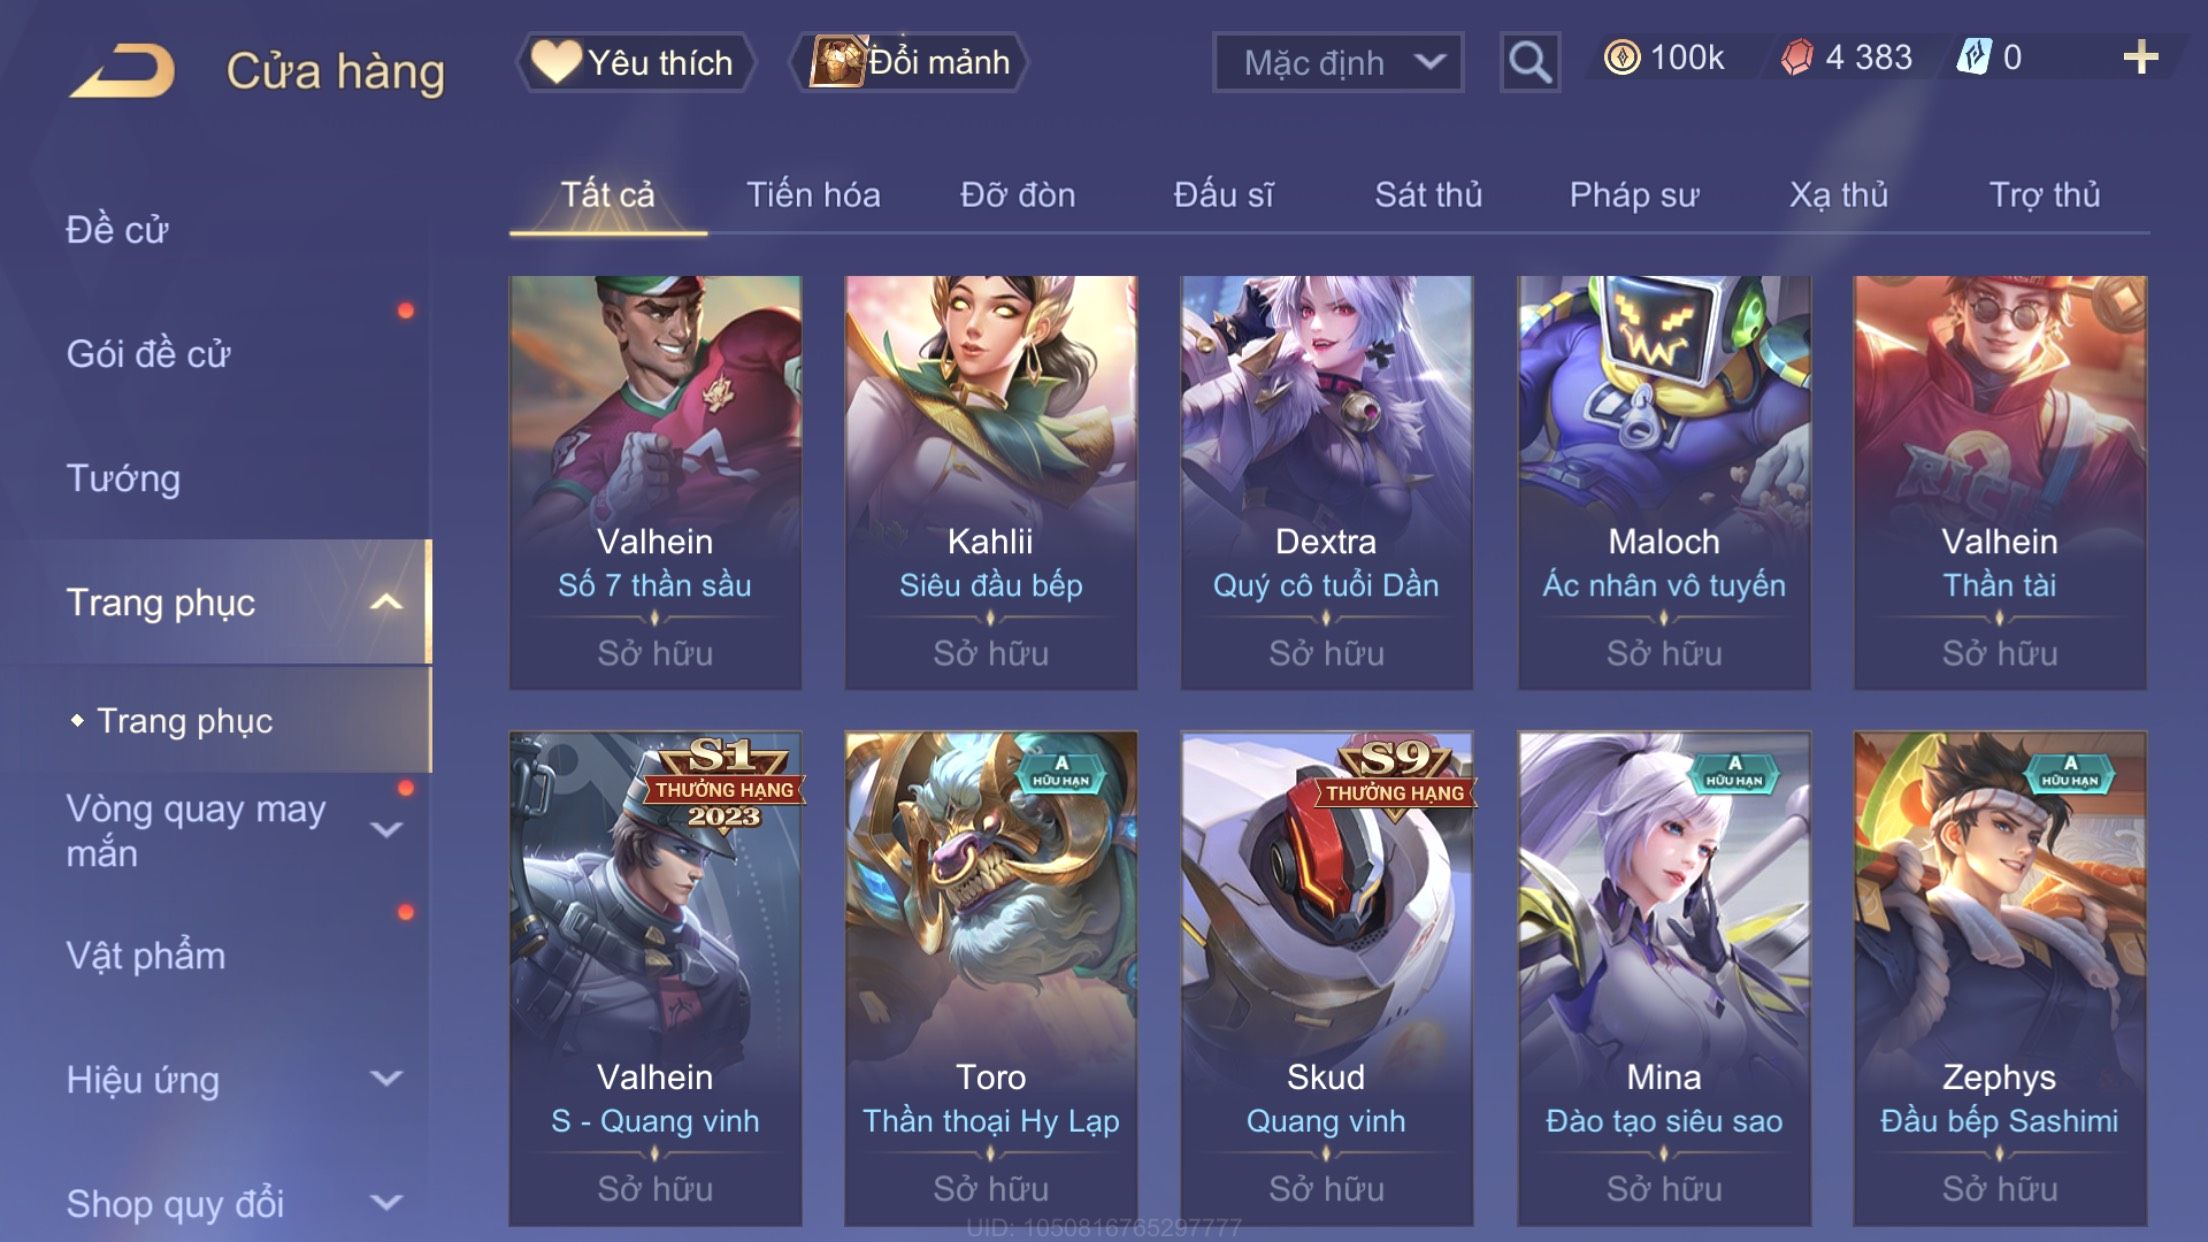
Task: Expand Shop quy đổi section
Action: click(386, 1202)
